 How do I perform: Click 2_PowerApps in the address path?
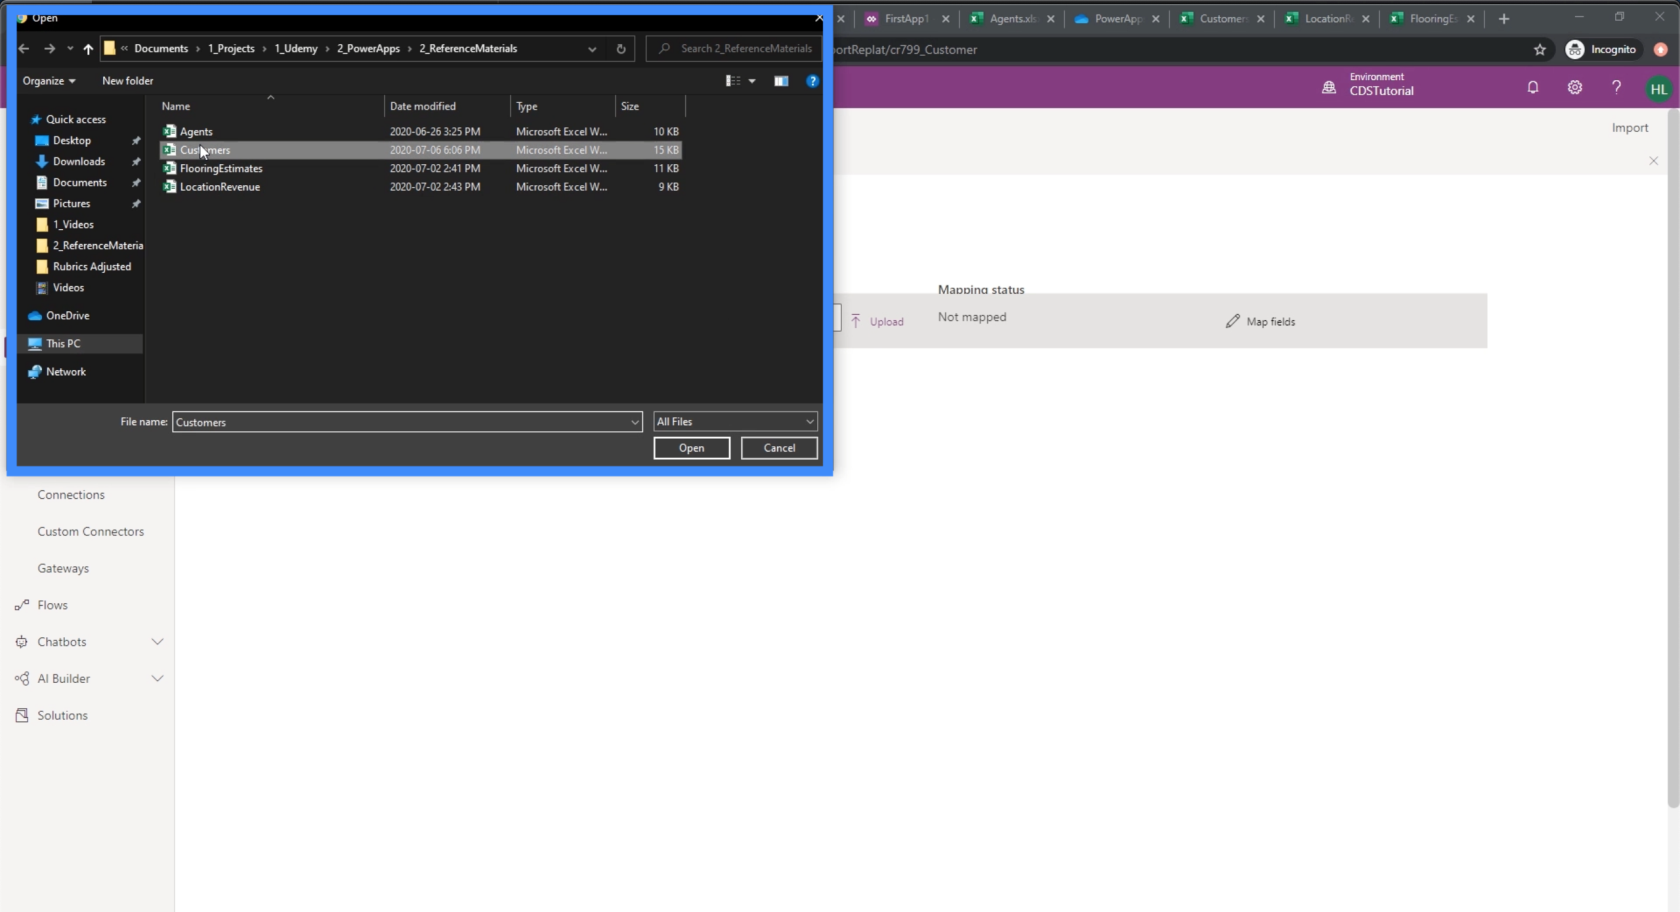pos(368,48)
